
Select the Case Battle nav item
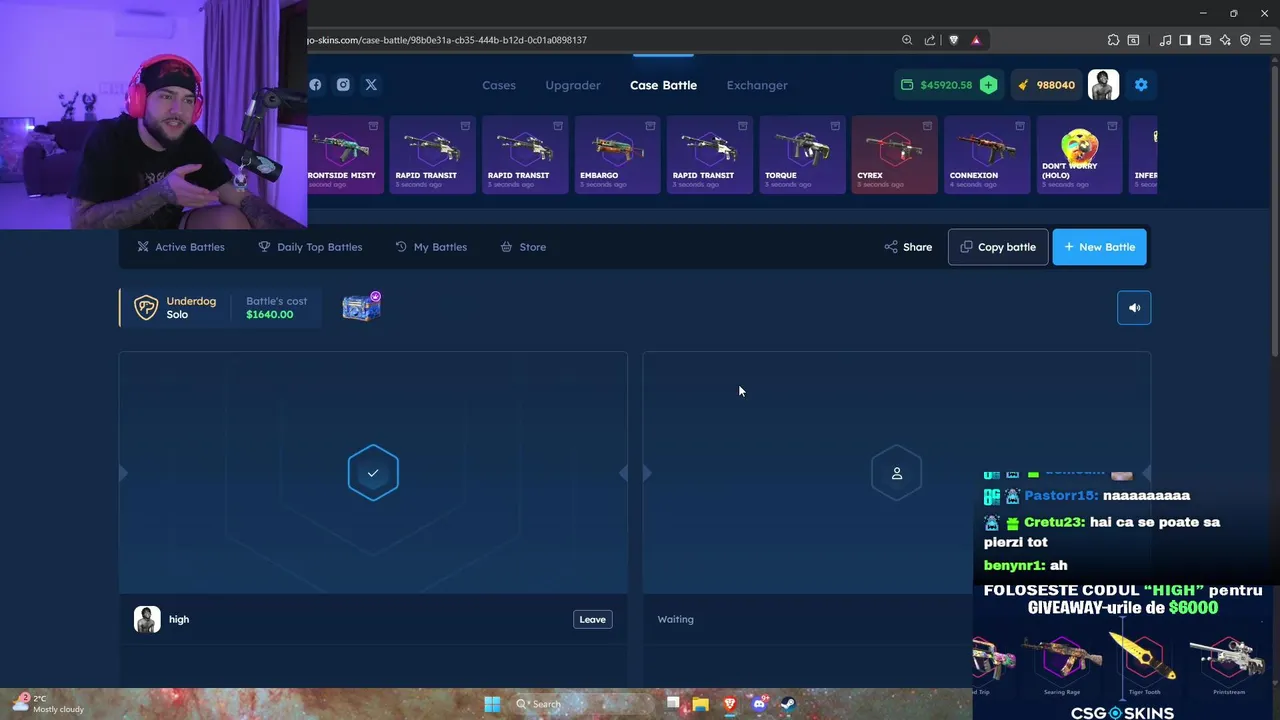click(663, 85)
